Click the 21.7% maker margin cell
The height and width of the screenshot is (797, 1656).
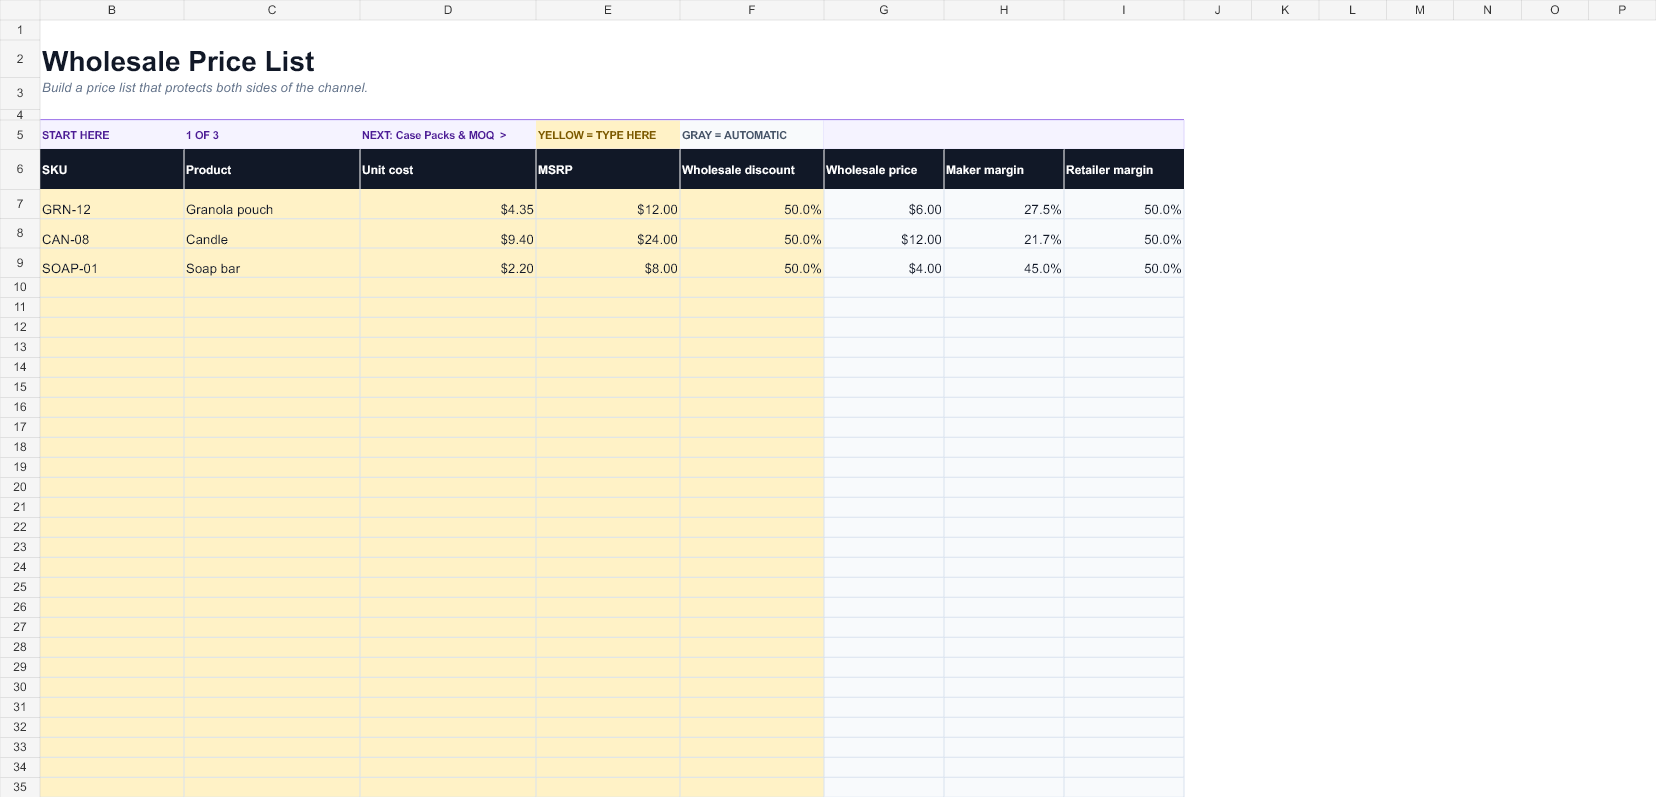pos(1004,234)
